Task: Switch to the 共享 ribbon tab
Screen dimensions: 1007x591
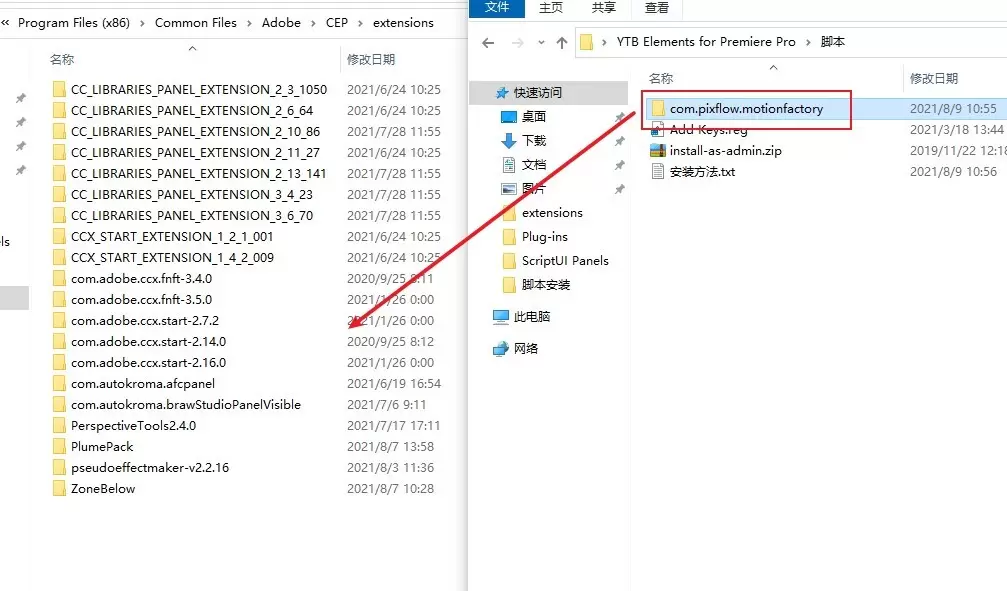Action: pyautogui.click(x=603, y=8)
